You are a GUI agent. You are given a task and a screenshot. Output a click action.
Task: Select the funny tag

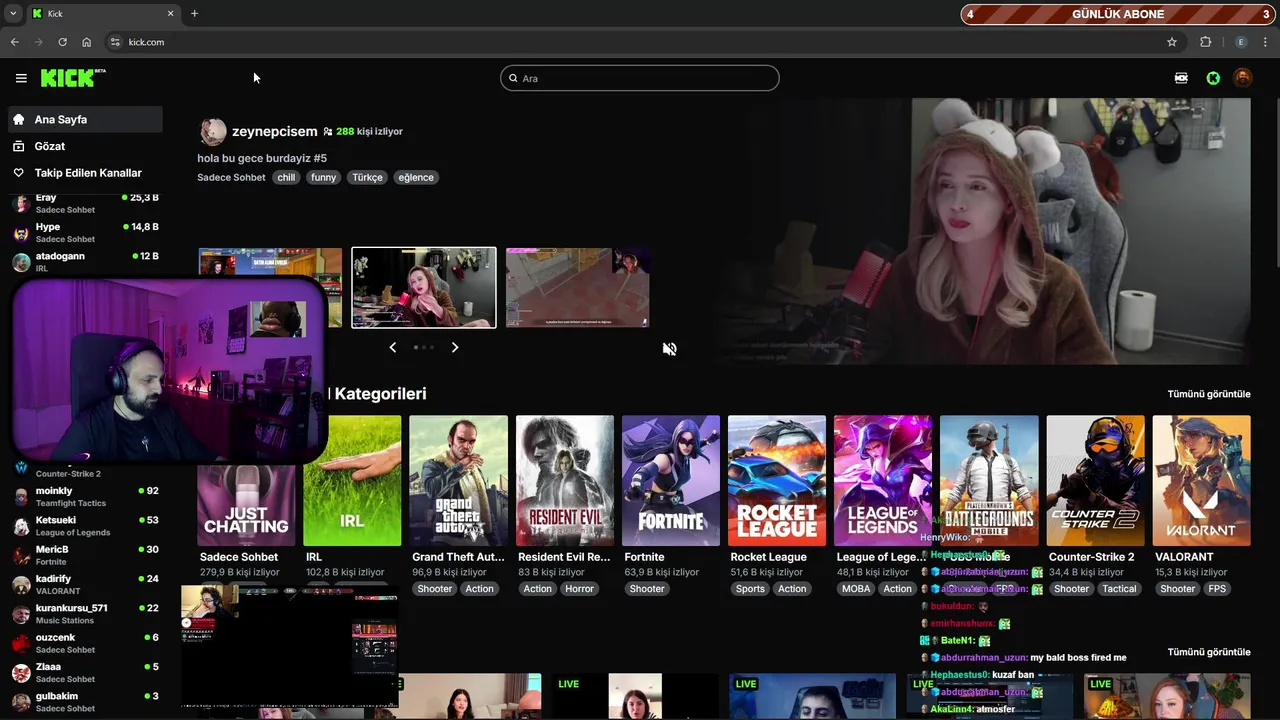323,177
